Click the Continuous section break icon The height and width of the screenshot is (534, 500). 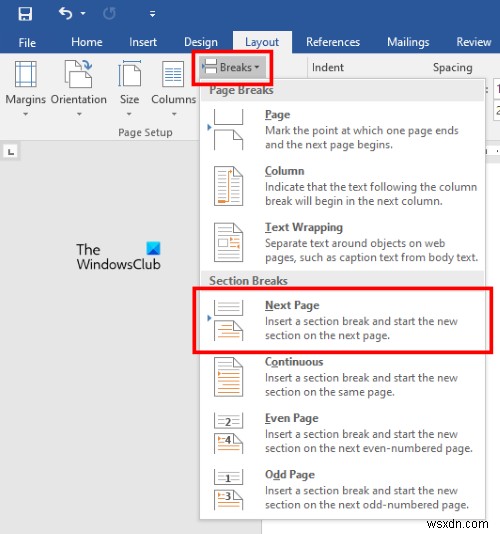[228, 377]
